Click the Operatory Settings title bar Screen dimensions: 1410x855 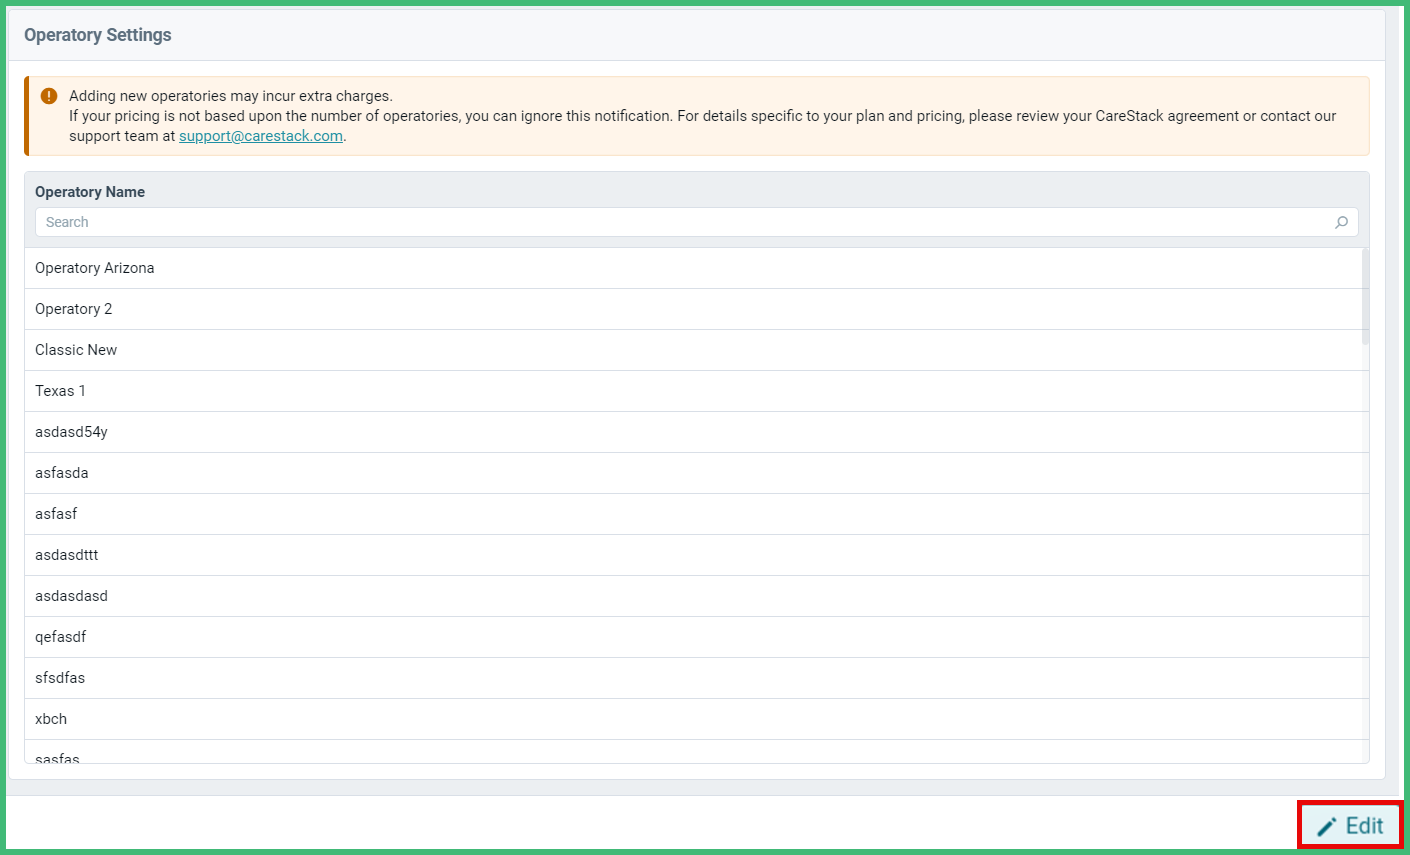[97, 35]
